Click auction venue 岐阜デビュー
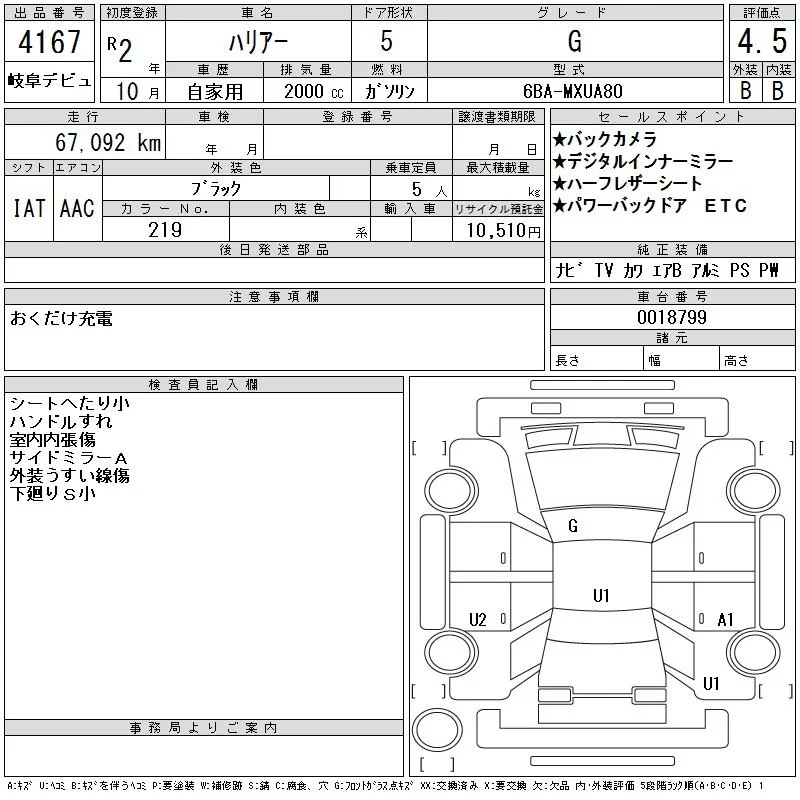The height and width of the screenshot is (800, 800). point(49,81)
